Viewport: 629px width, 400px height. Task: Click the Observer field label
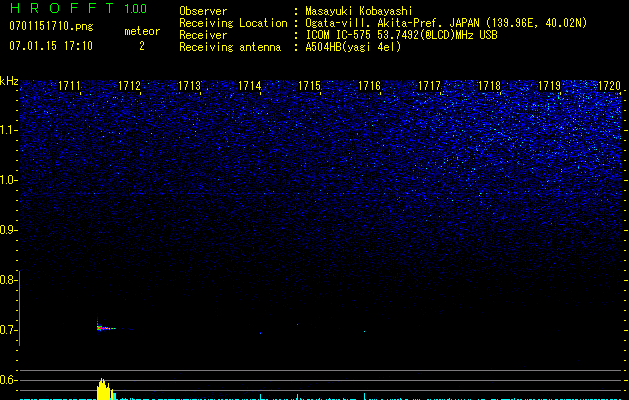[x=203, y=11]
